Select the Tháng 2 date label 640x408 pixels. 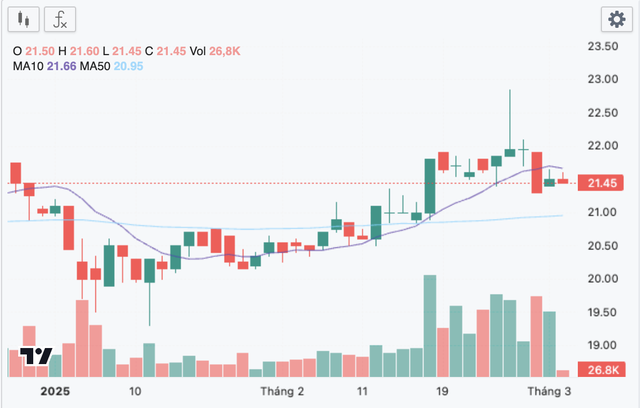tap(282, 392)
